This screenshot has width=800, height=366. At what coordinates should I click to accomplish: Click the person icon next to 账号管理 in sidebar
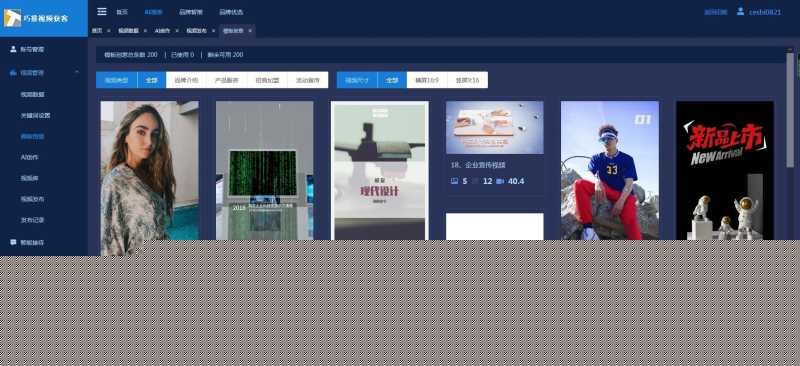point(13,50)
